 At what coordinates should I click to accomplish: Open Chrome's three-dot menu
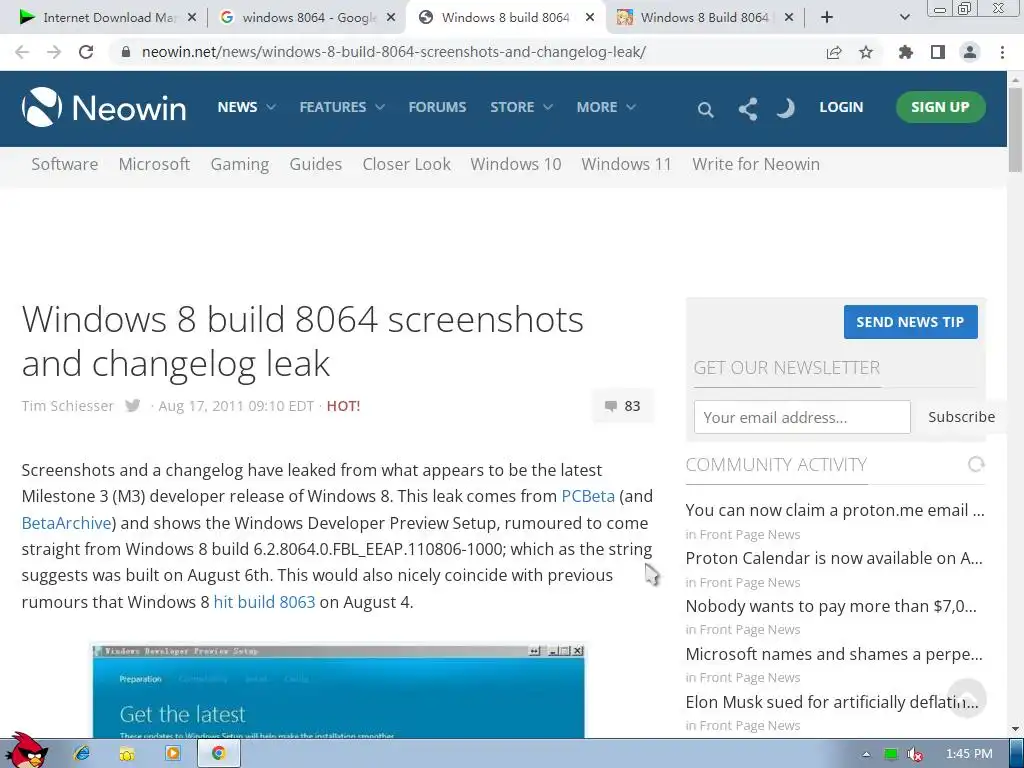[x=1002, y=52]
